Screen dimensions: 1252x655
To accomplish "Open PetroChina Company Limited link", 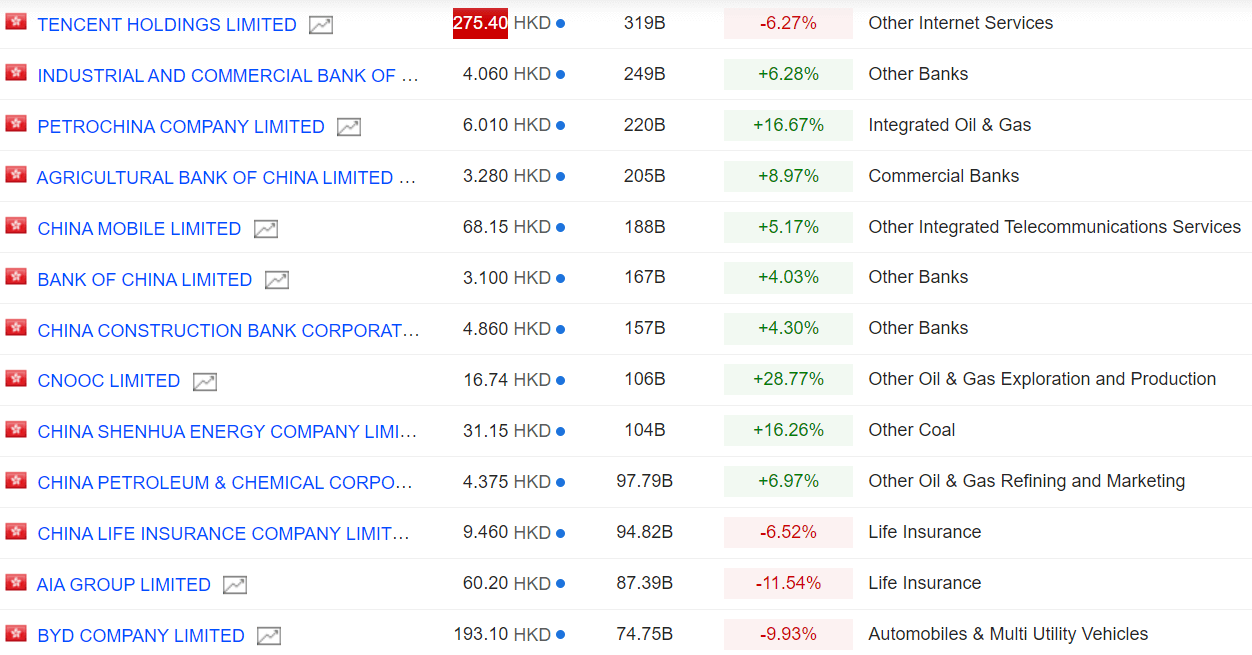I will (181, 127).
